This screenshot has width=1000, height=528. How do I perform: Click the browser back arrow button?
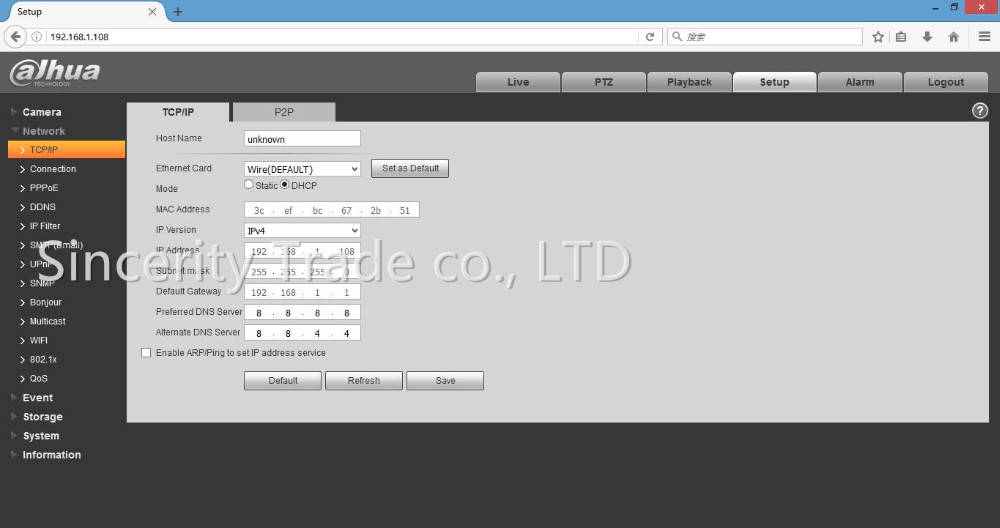(x=15, y=37)
